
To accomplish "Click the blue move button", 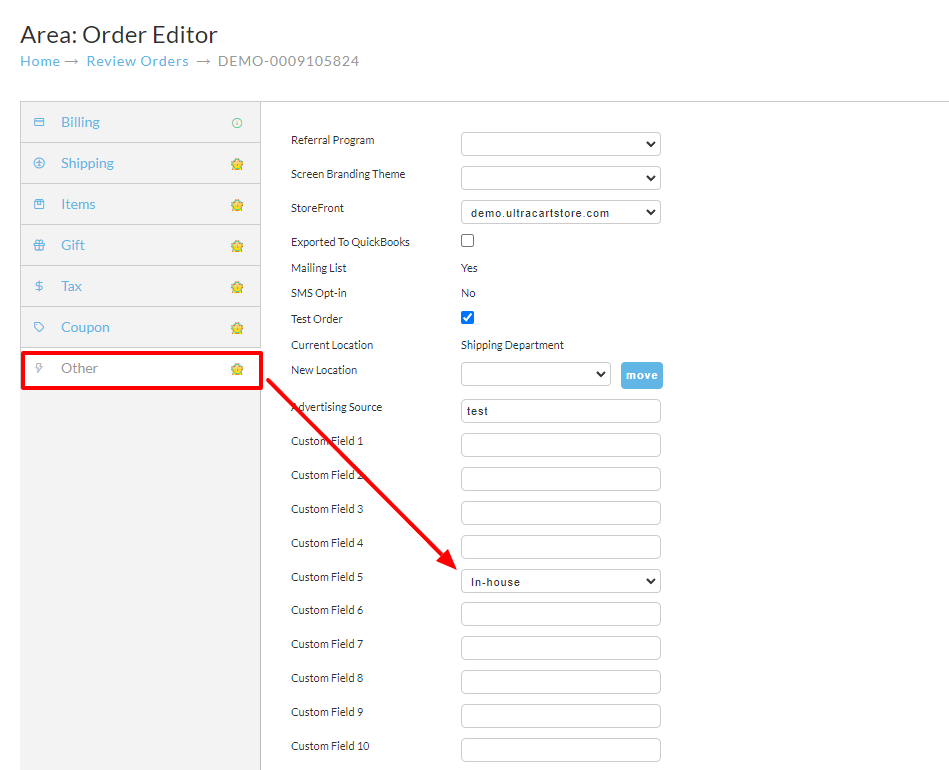I will (x=642, y=375).
